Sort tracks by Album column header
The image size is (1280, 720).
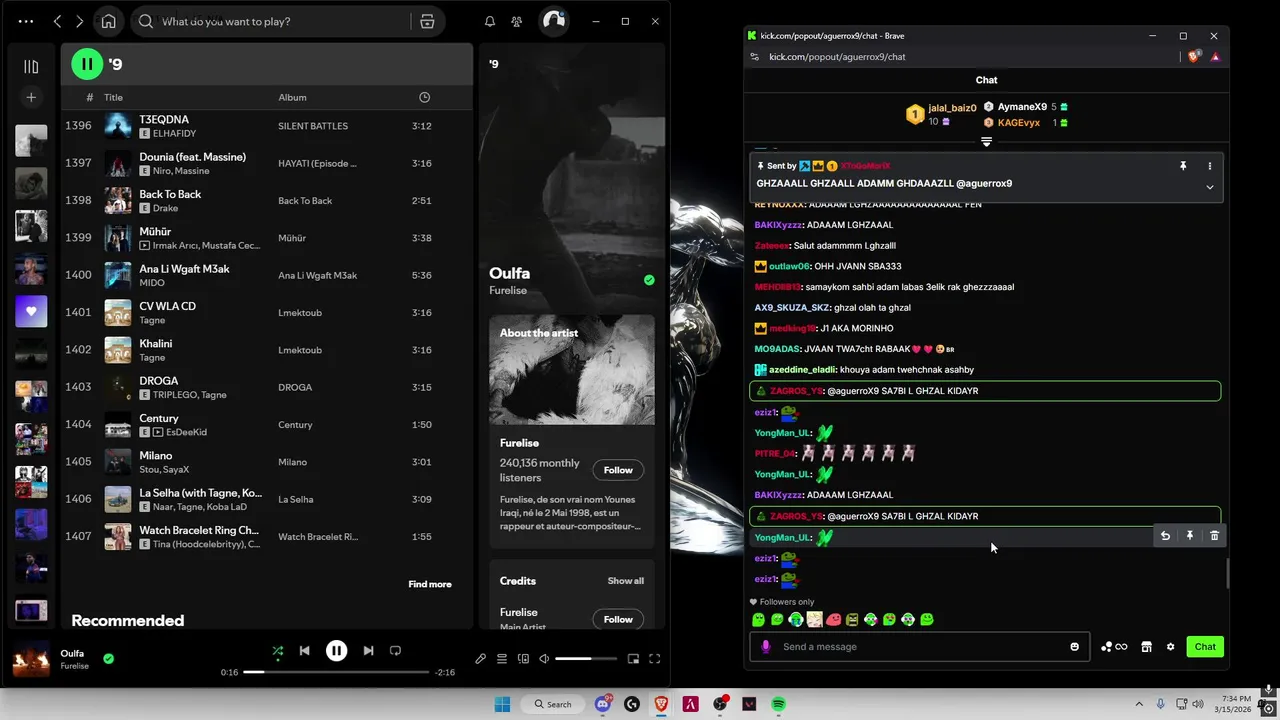tap(292, 97)
